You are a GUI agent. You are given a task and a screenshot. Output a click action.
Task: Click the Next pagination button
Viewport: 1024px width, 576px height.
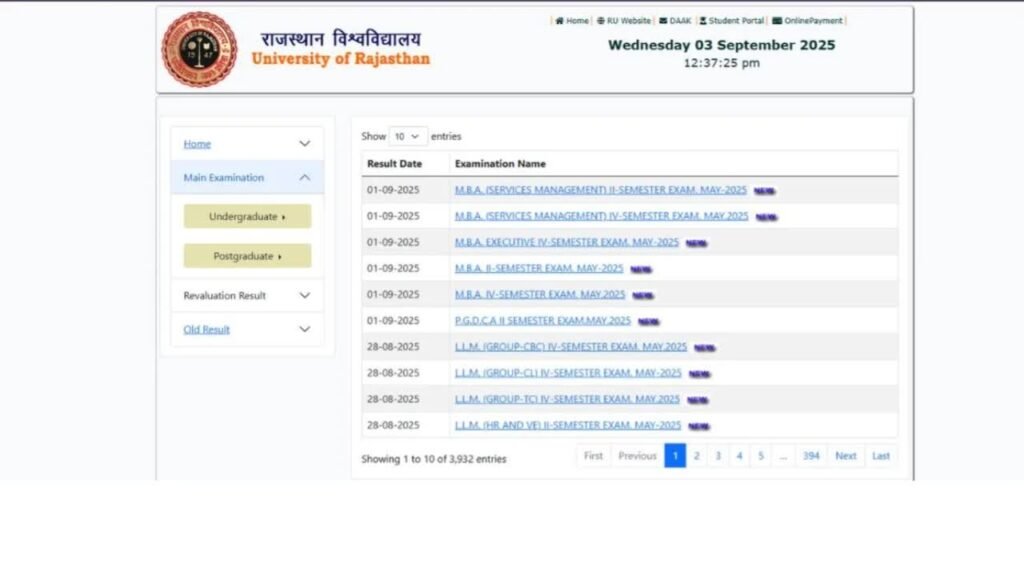(x=846, y=456)
